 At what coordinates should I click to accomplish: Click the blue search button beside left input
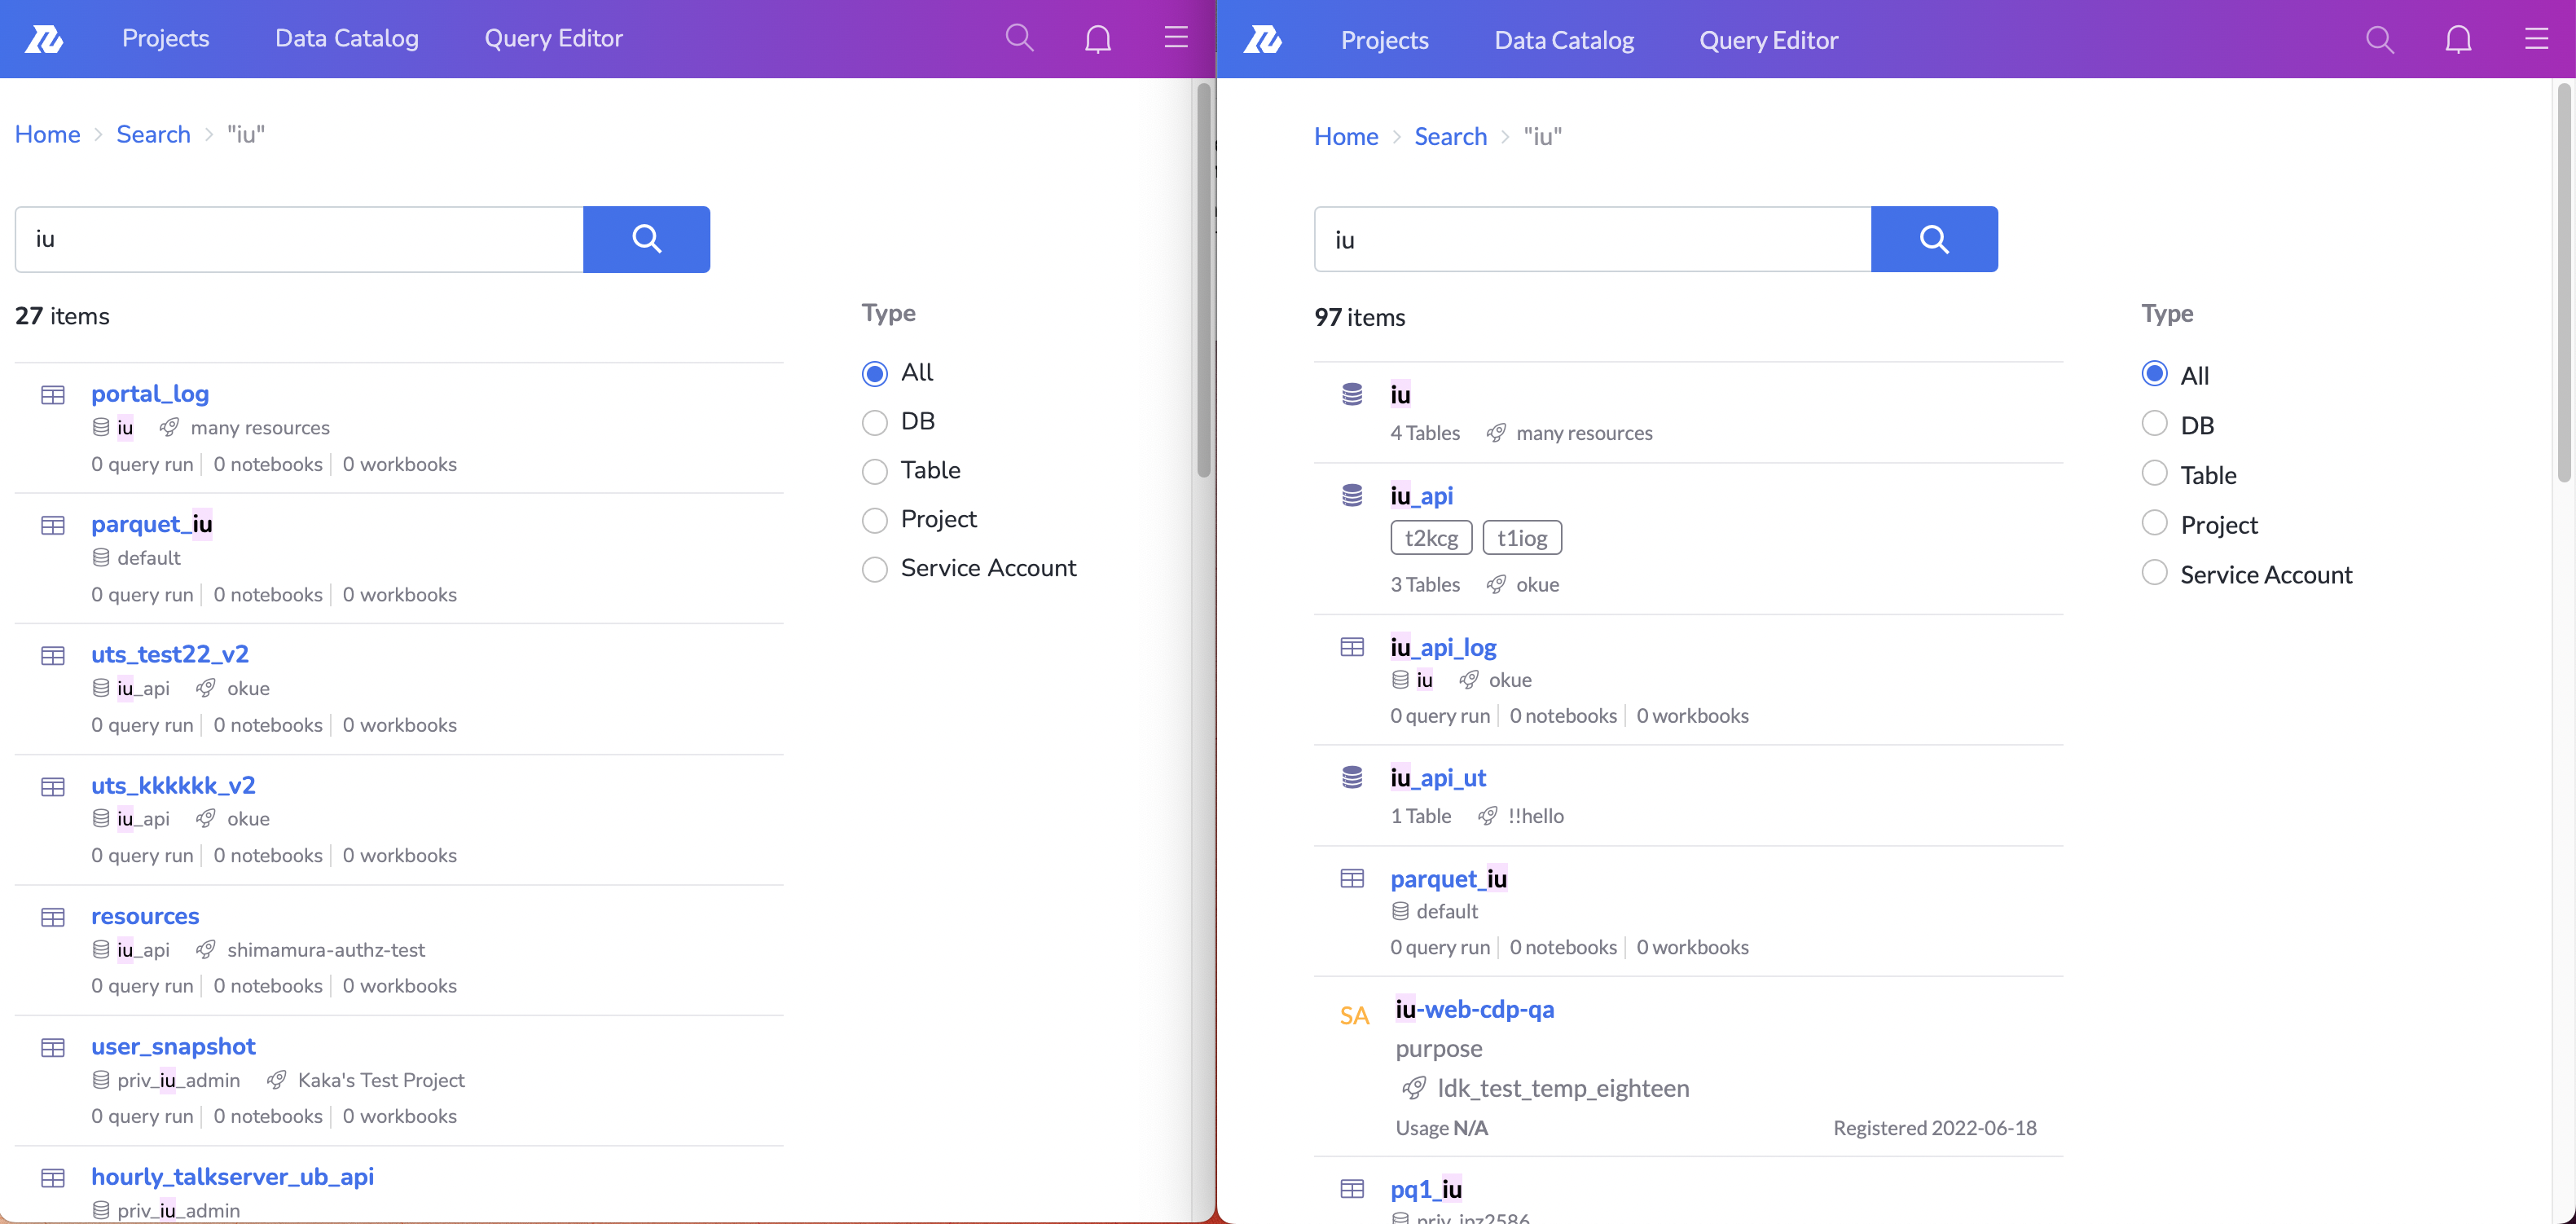pyautogui.click(x=646, y=239)
